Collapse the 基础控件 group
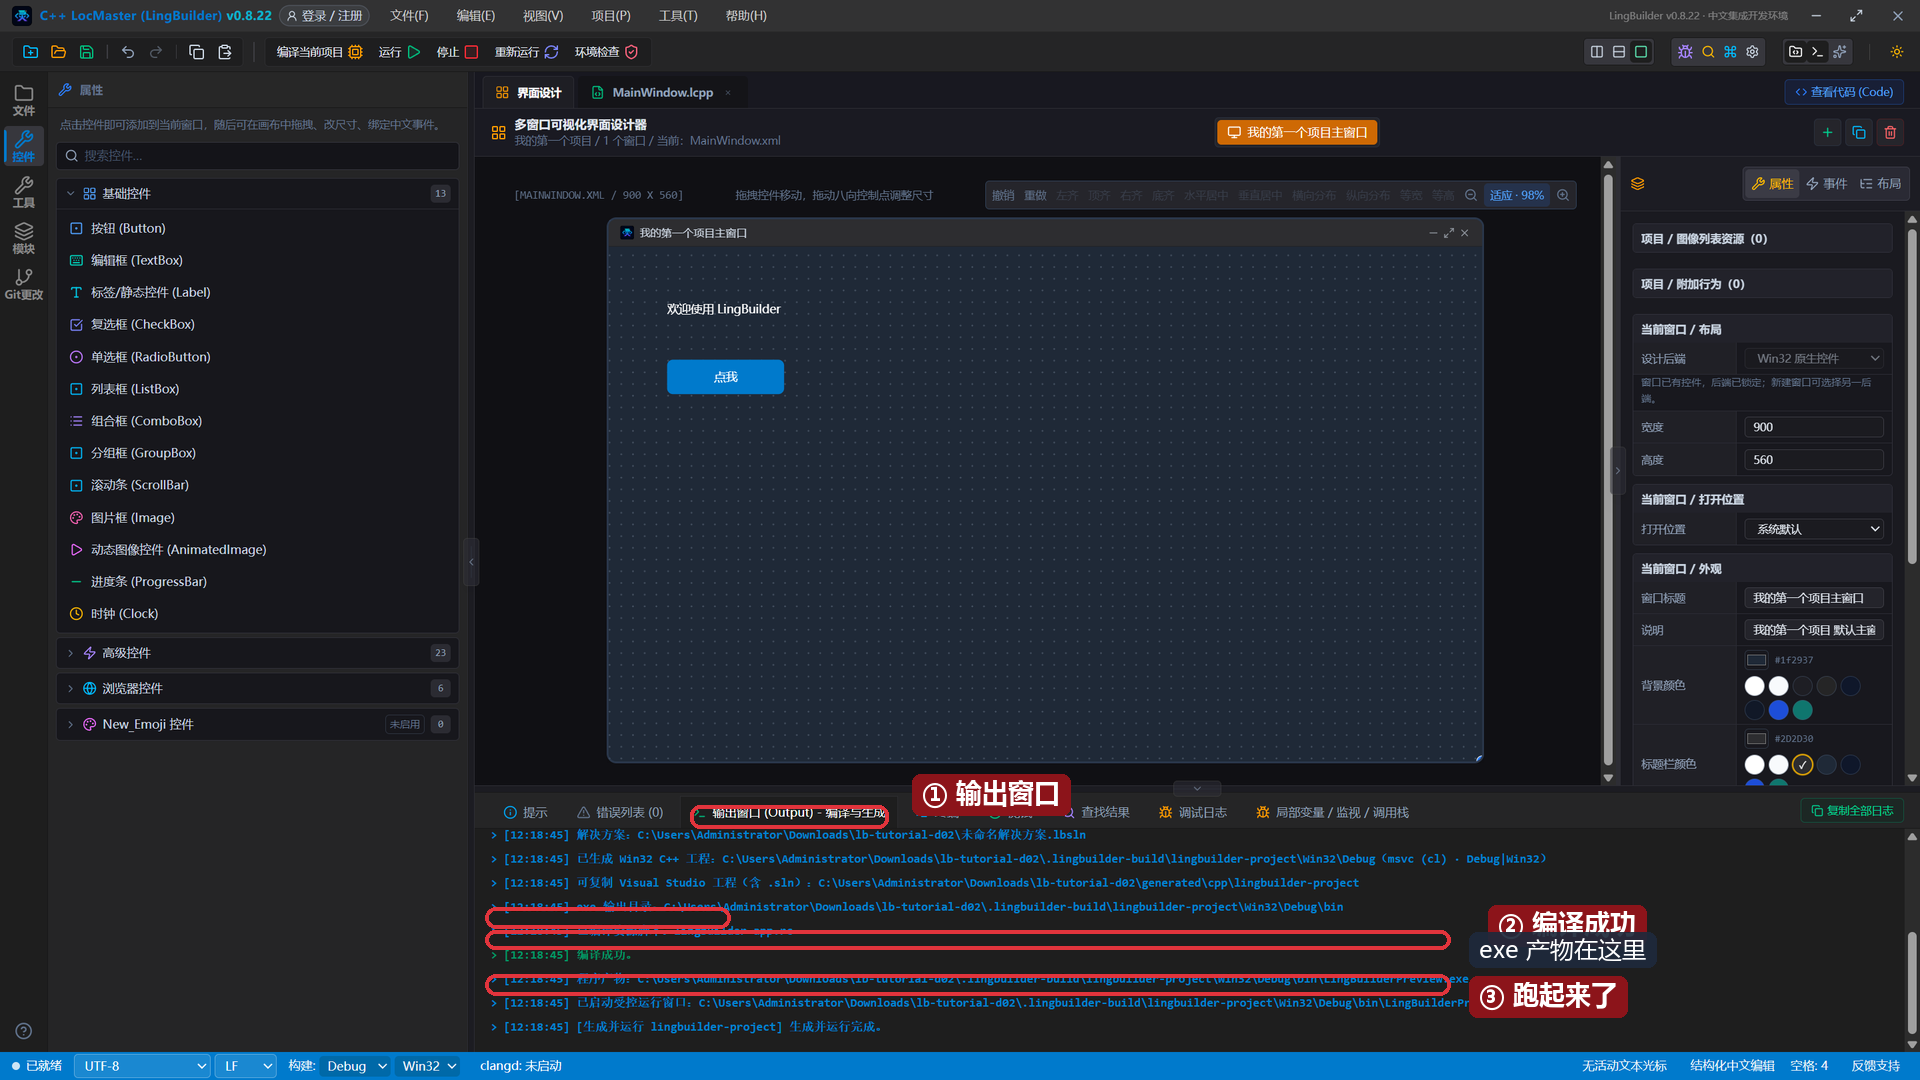The image size is (1920, 1080). pyautogui.click(x=257, y=194)
